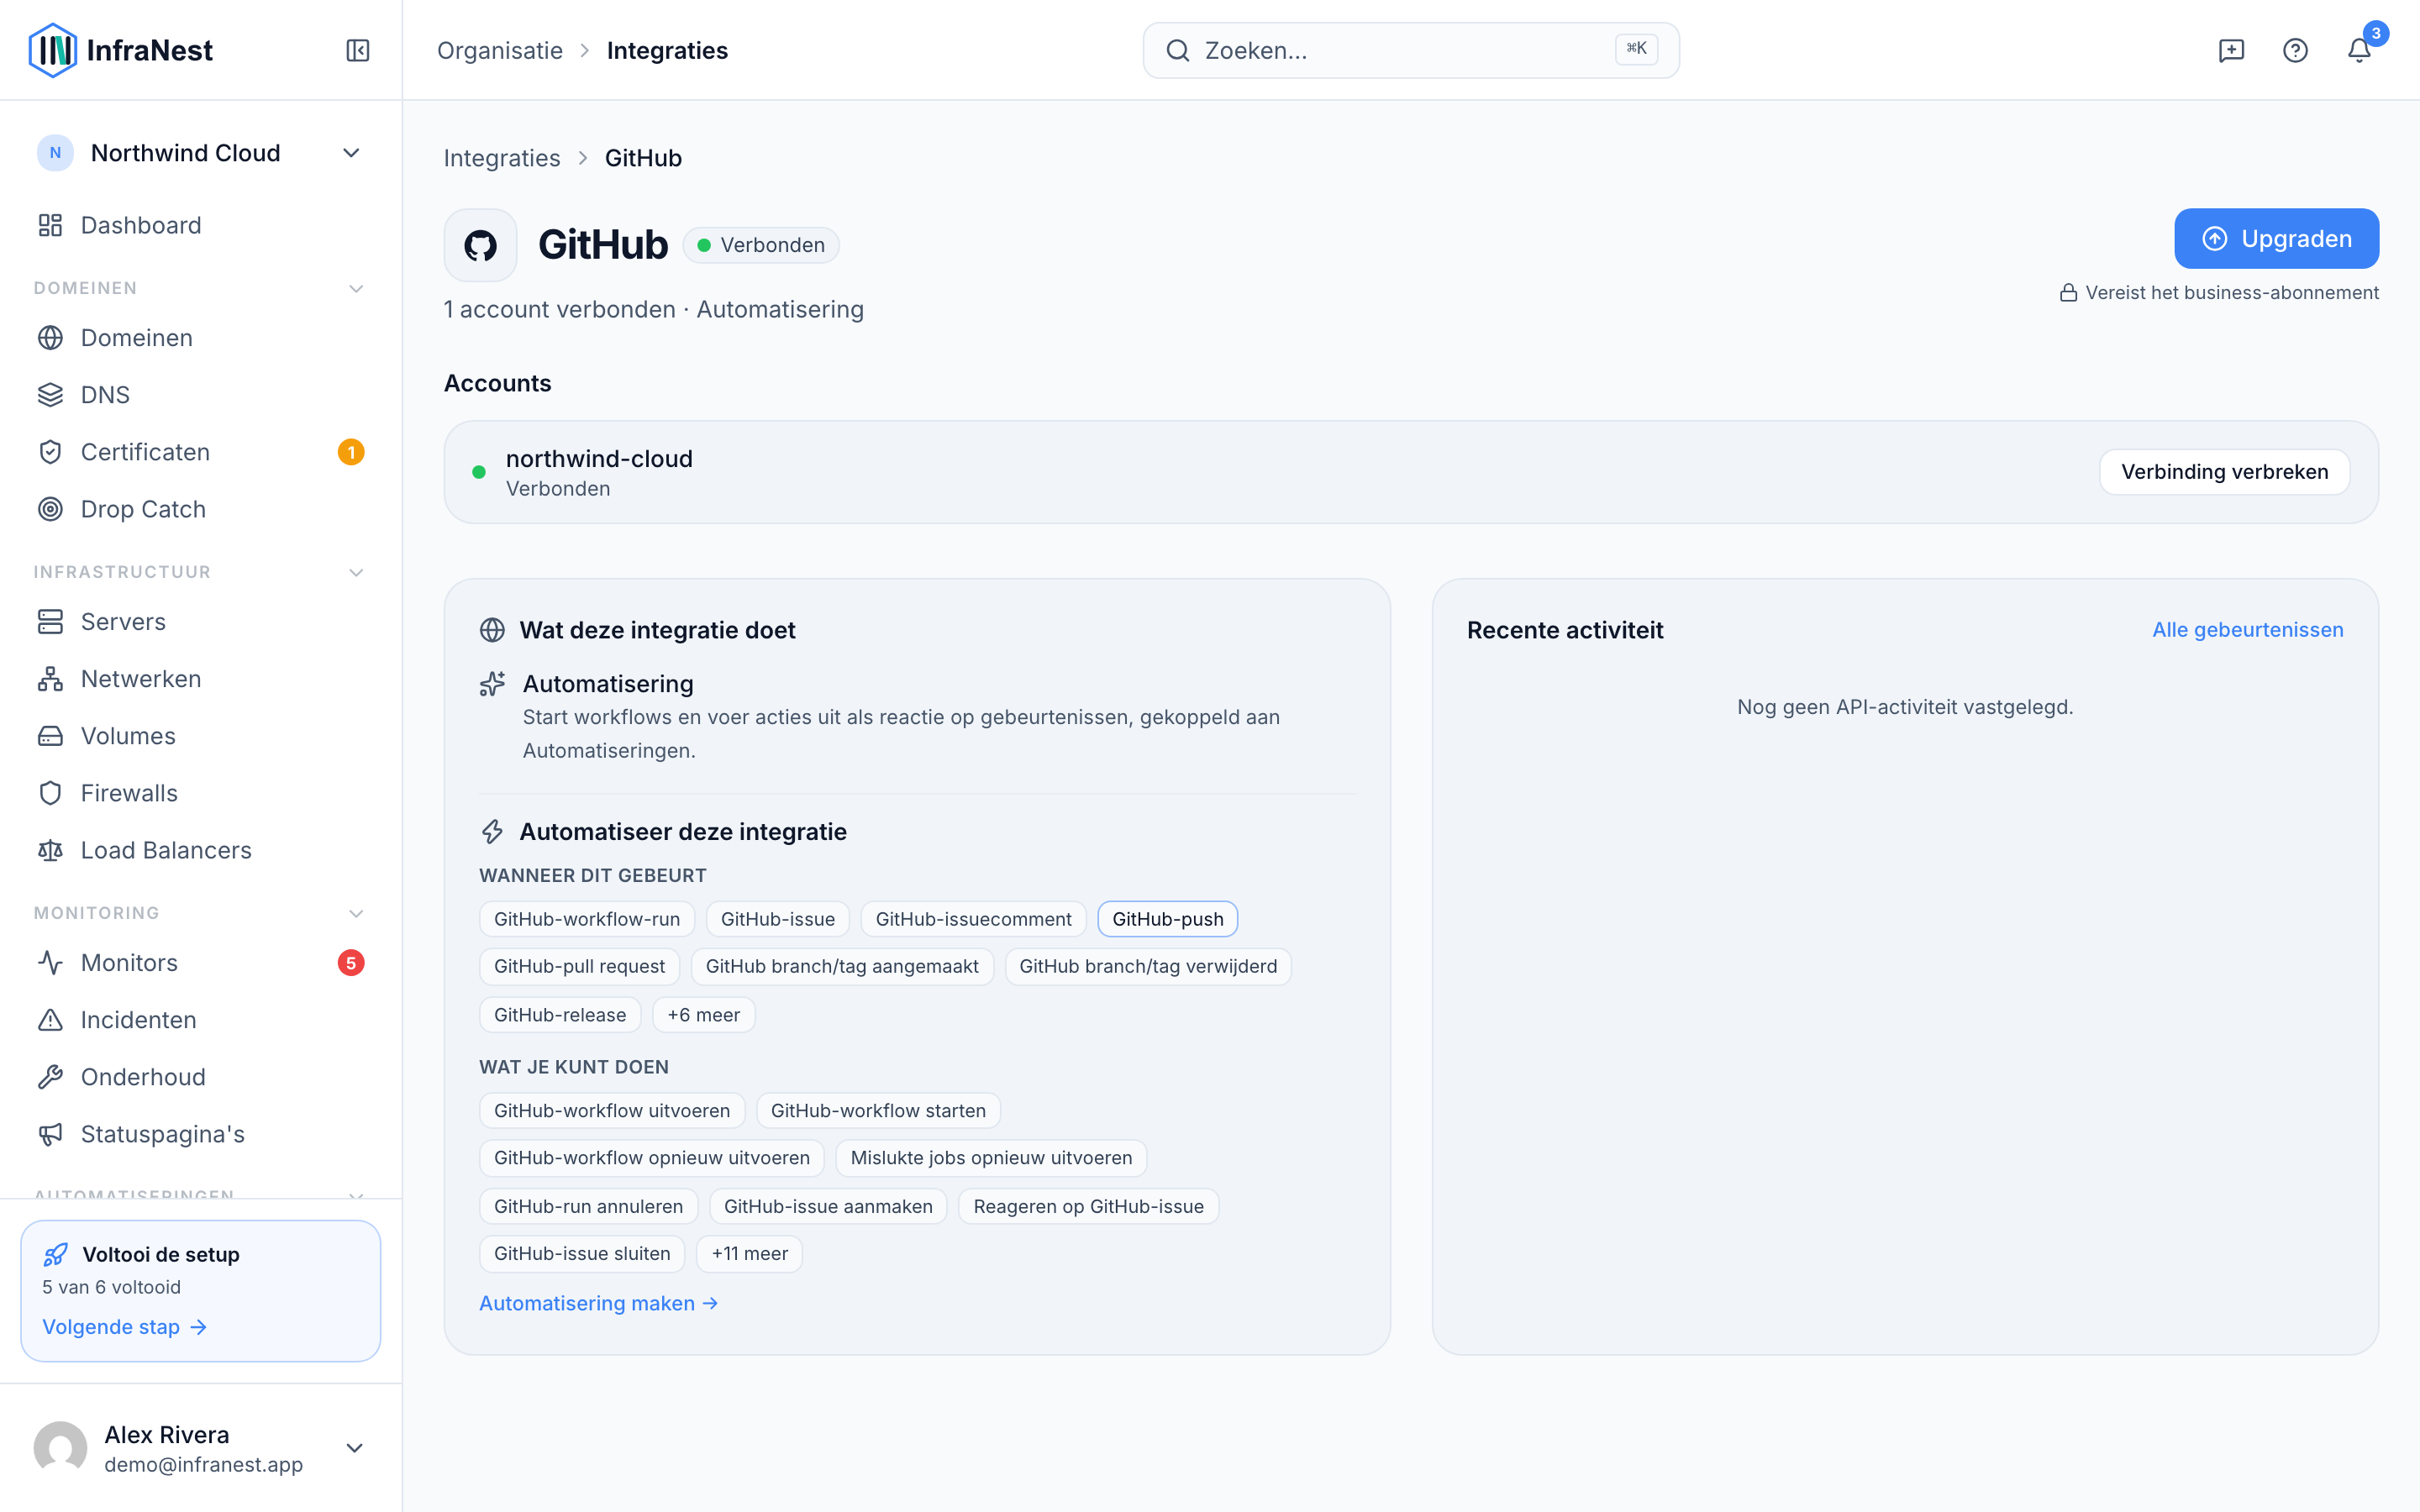Click the Servers icon

pos(50,622)
